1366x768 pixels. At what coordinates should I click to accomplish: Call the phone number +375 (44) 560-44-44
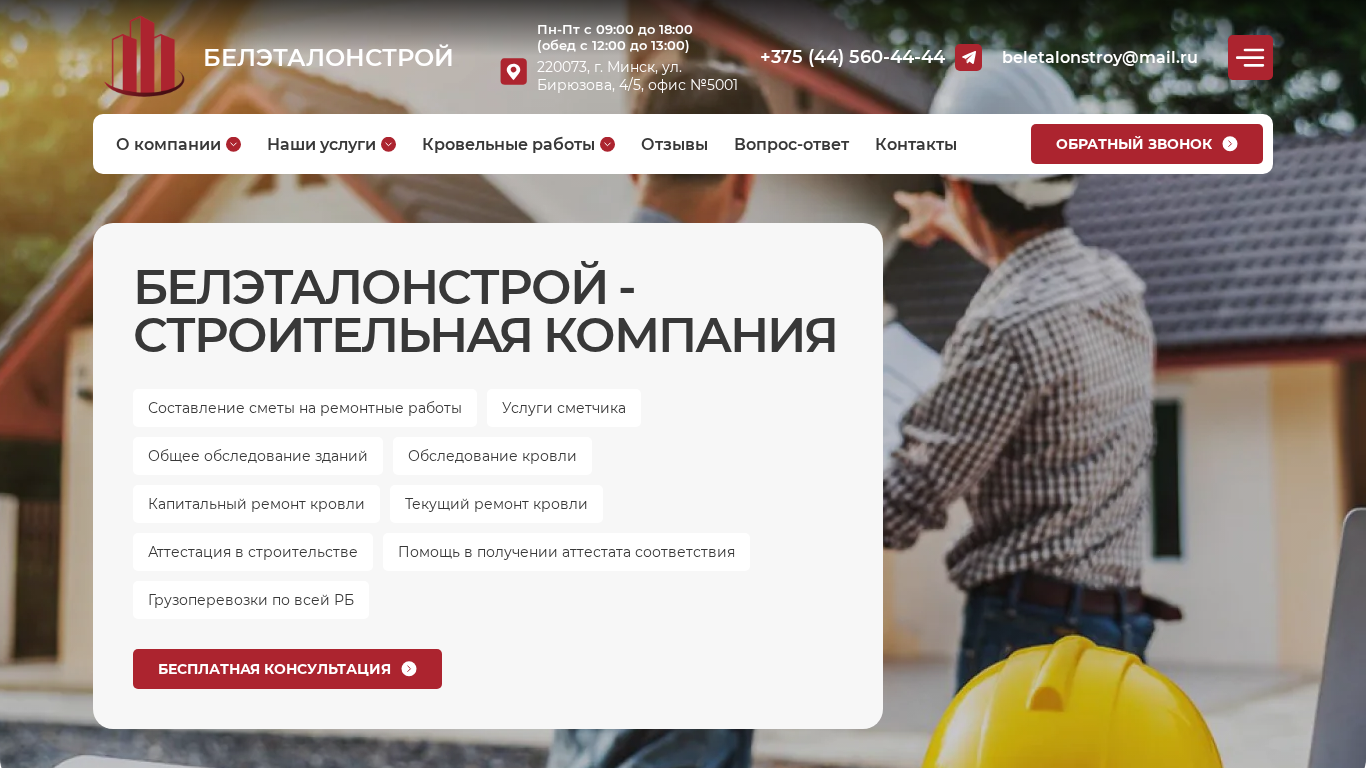pos(852,57)
